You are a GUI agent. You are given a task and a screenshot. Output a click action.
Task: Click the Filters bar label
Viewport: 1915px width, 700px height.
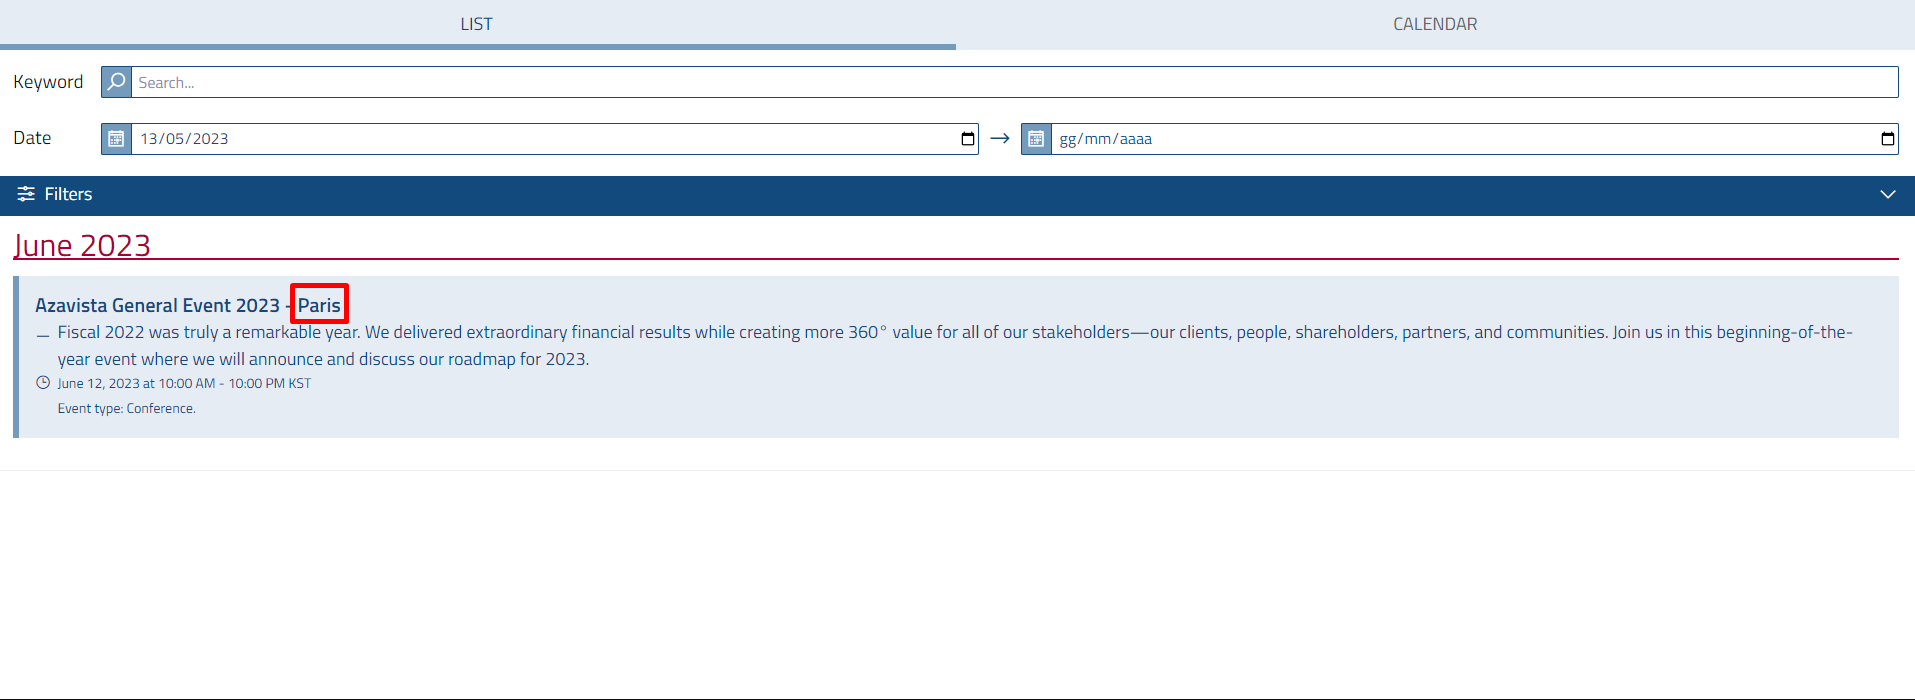click(68, 194)
